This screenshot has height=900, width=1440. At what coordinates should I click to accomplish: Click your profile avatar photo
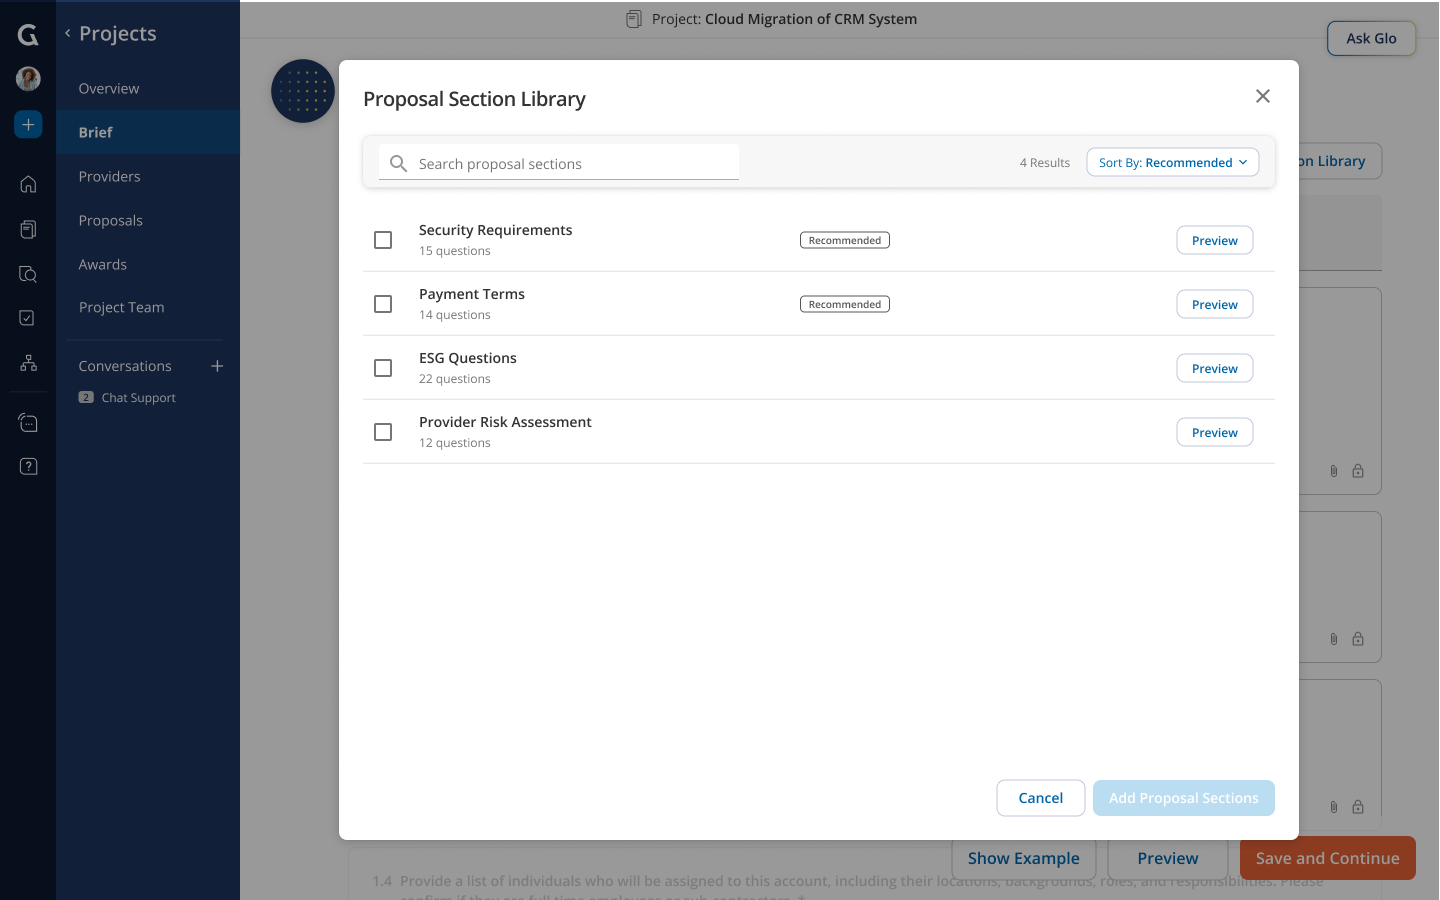point(27,78)
